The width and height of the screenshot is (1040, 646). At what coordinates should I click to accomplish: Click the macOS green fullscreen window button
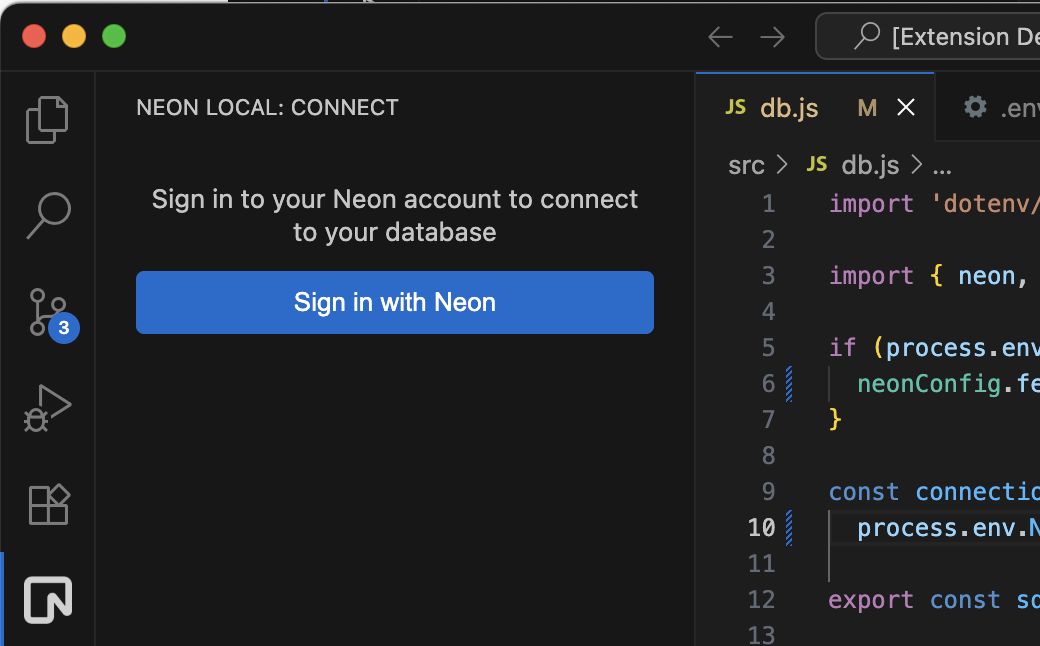point(114,36)
